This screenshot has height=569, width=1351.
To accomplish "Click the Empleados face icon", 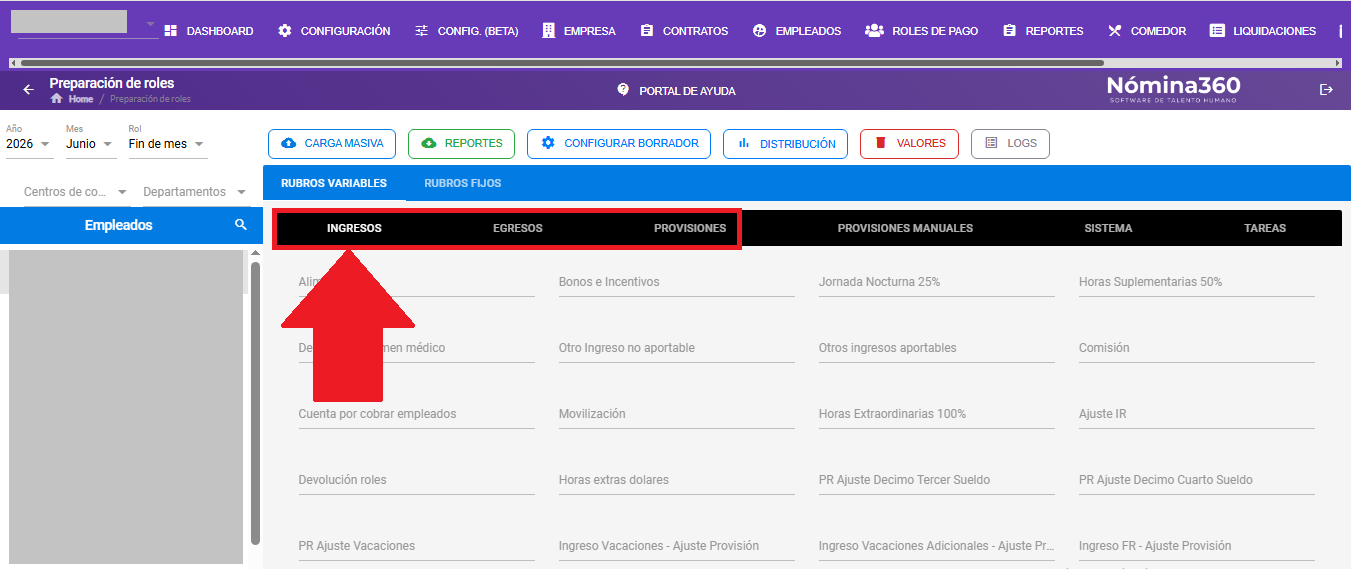I will (x=760, y=31).
